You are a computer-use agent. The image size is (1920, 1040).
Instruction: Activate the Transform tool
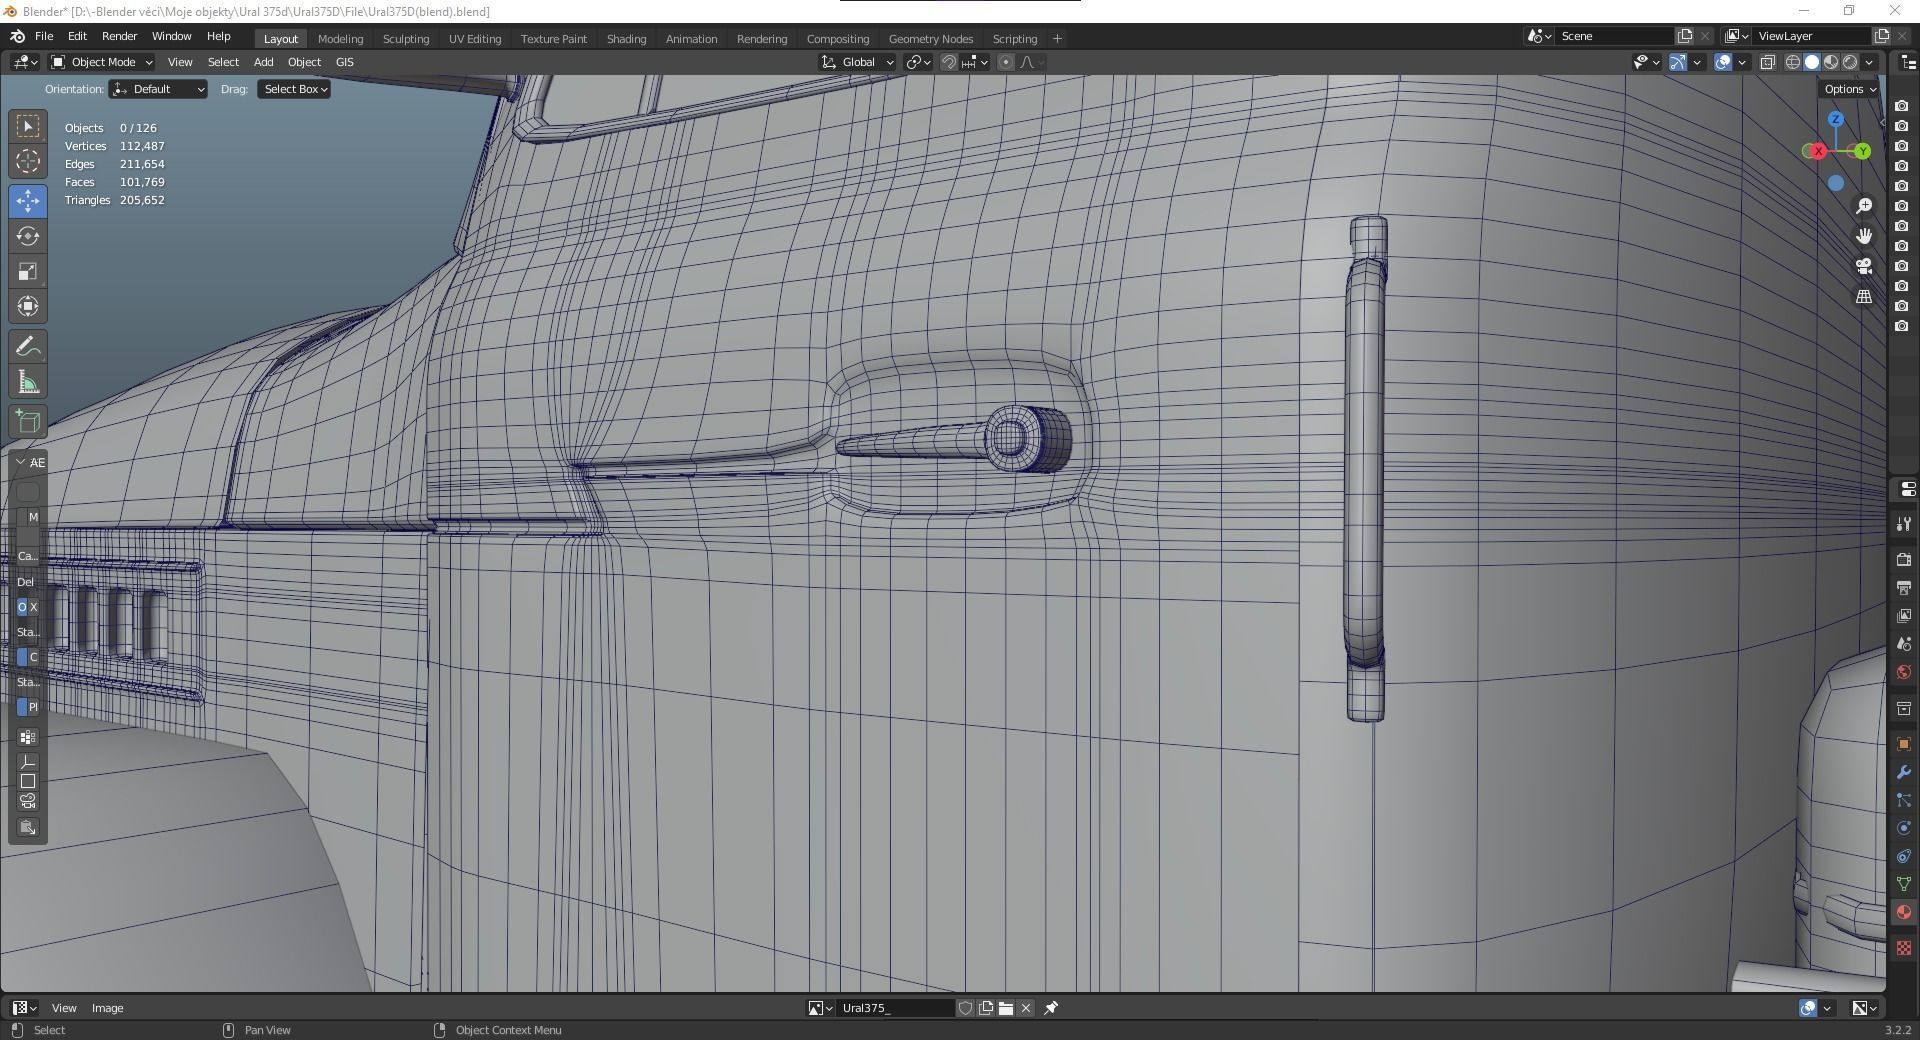coord(28,306)
